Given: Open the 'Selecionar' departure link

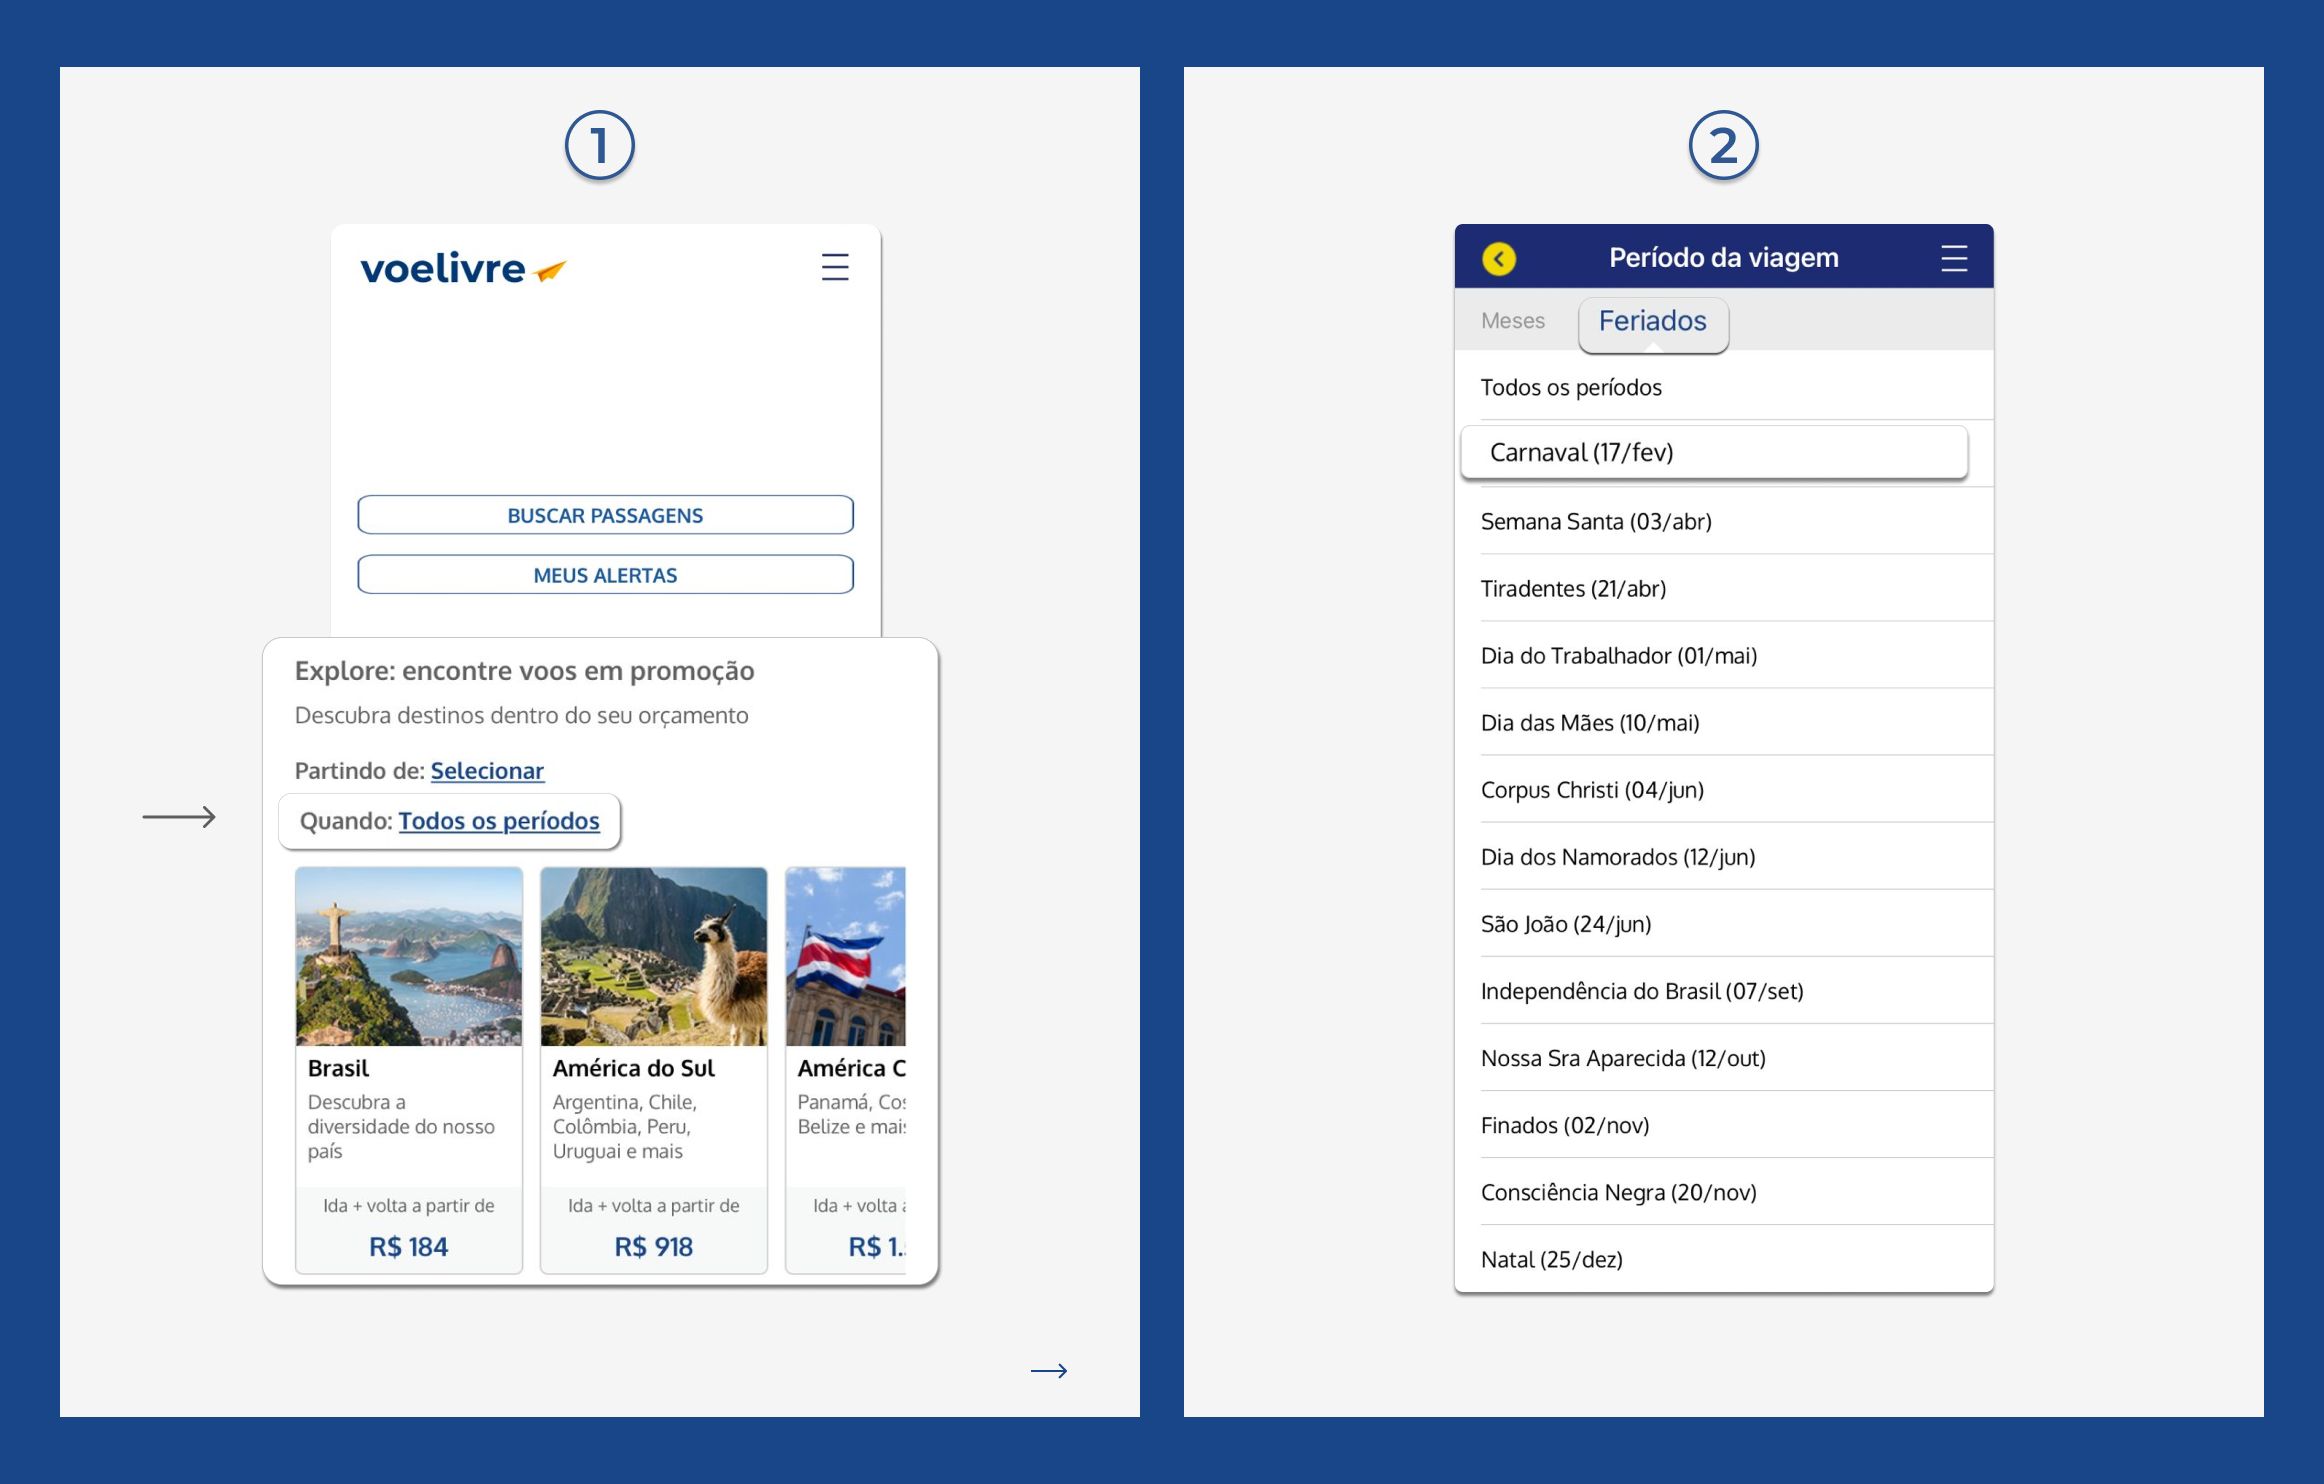Looking at the screenshot, I should point(487,771).
